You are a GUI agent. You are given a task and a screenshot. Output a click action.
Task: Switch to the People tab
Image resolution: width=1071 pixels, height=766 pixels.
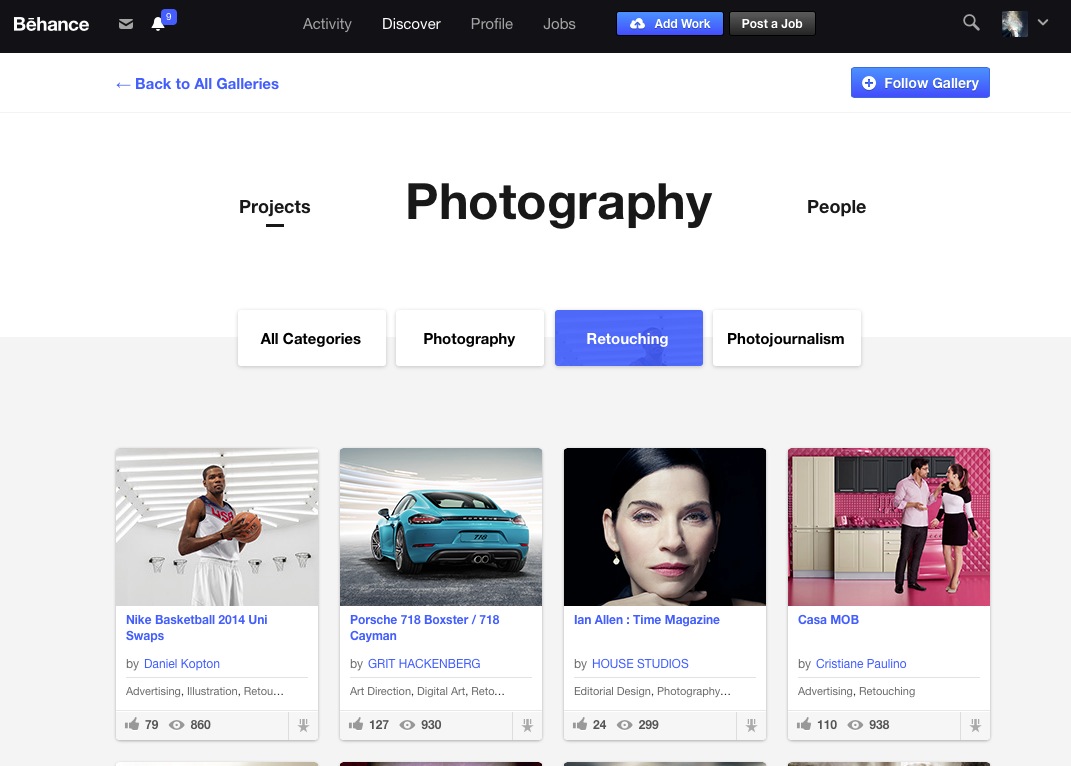click(x=836, y=207)
